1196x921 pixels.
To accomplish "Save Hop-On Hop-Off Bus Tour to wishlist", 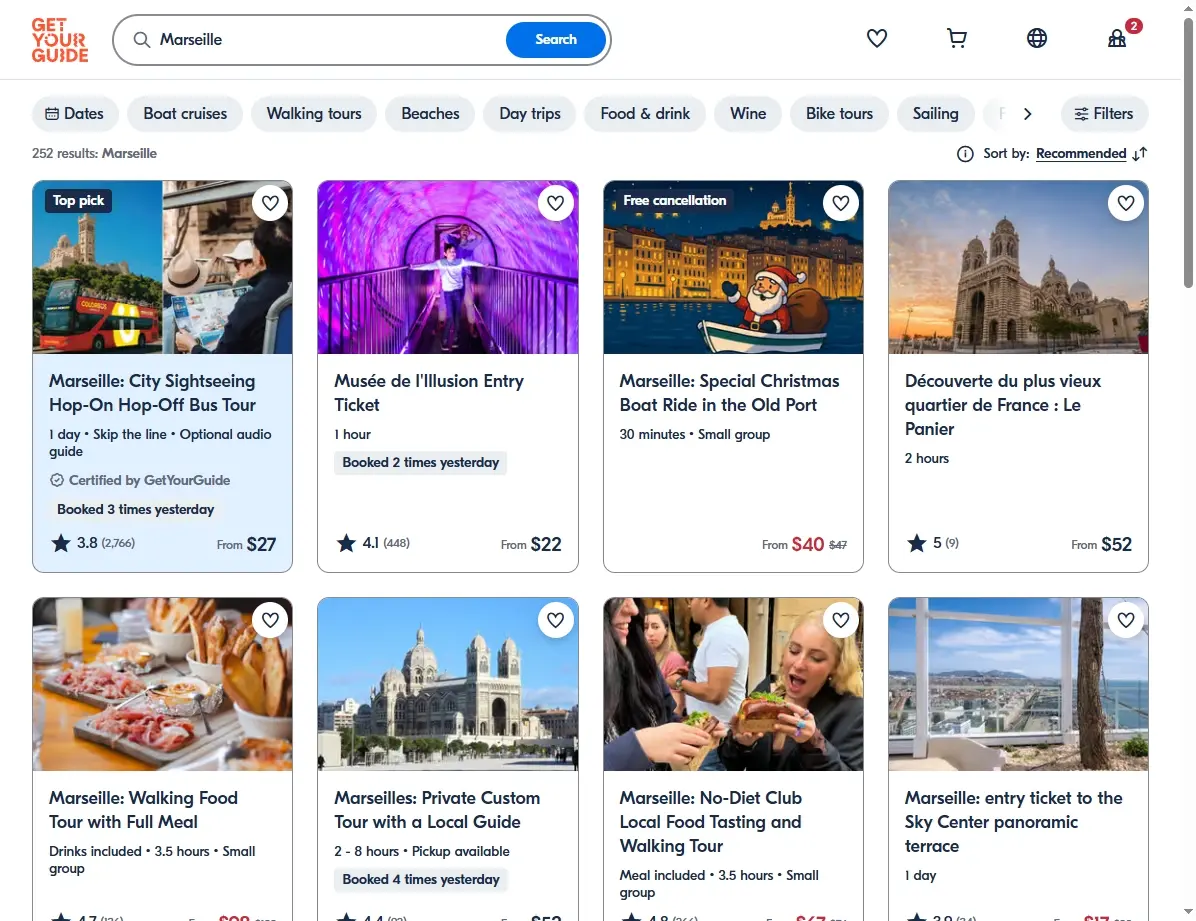I will click(x=270, y=203).
